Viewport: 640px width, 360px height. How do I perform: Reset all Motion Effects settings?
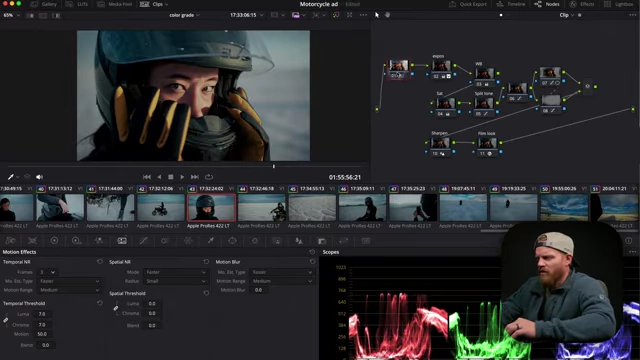[x=312, y=252]
